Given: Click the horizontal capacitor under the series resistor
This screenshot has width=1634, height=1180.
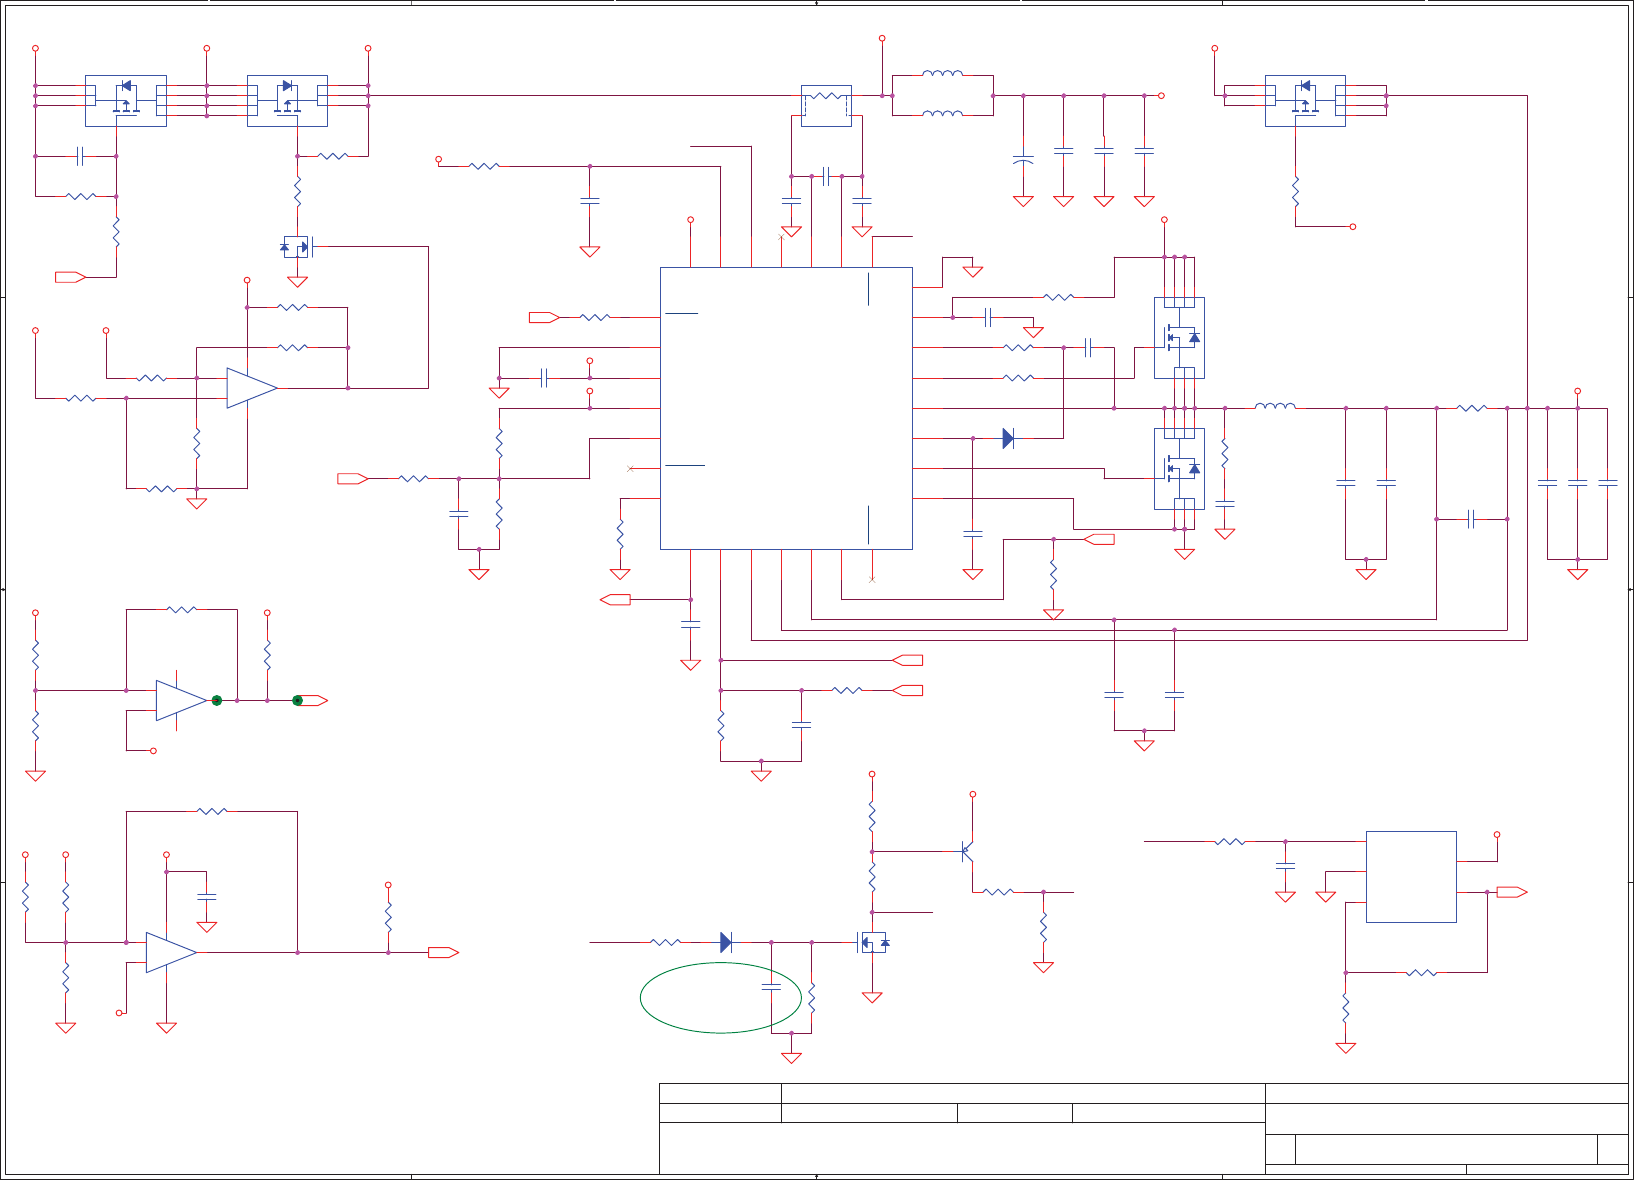Looking at the screenshot, I should (x=1471, y=519).
